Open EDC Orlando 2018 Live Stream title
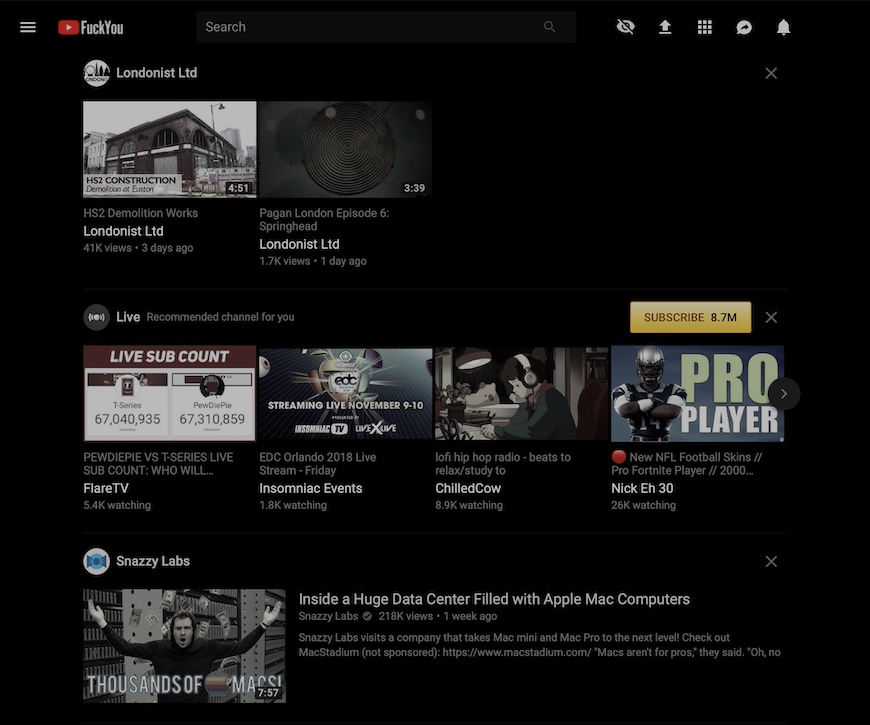The image size is (870, 725). (317, 464)
